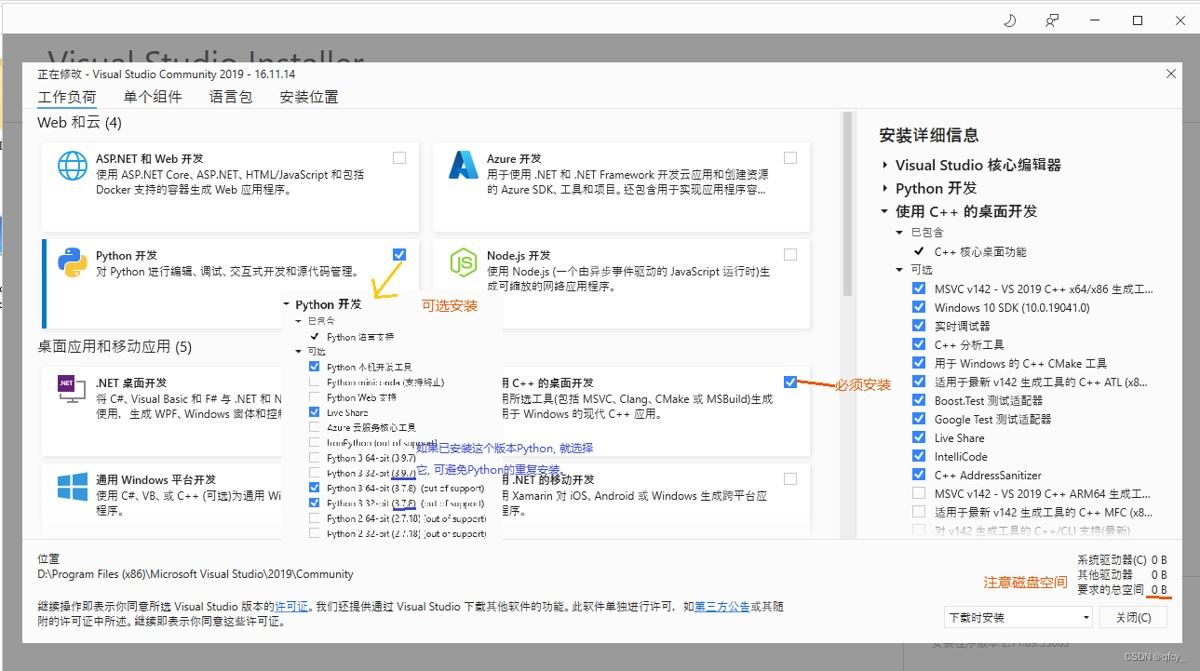Switch to the 安装位置 tab
The height and width of the screenshot is (671, 1200).
click(309, 97)
